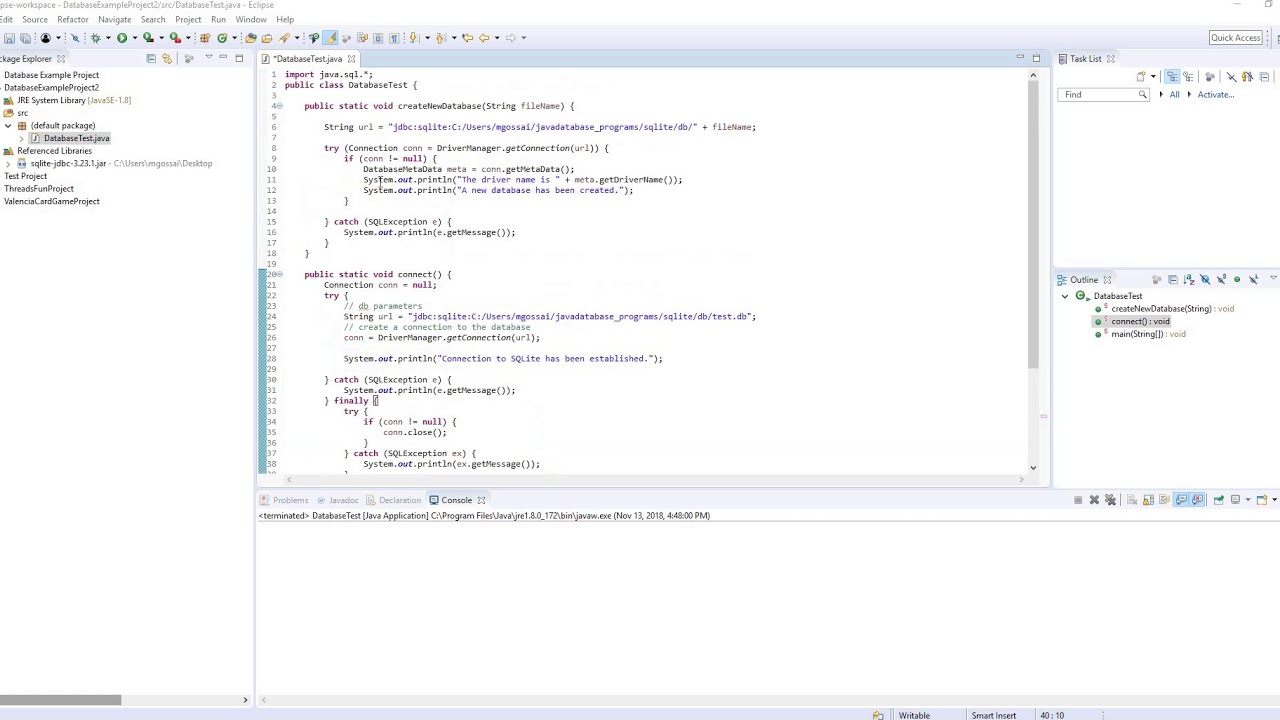Toggle Show Whitespace Characters icon
The height and width of the screenshot is (720, 1280).
(394, 38)
